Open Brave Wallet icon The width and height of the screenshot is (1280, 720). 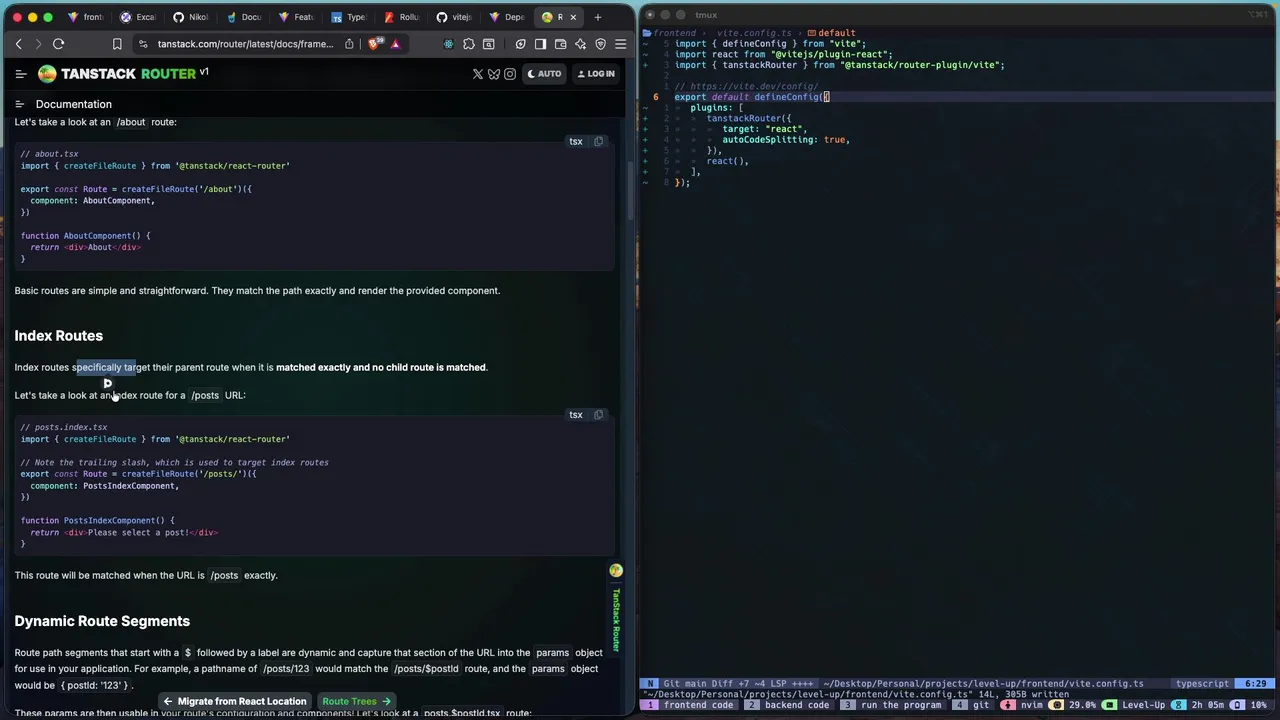pos(560,44)
